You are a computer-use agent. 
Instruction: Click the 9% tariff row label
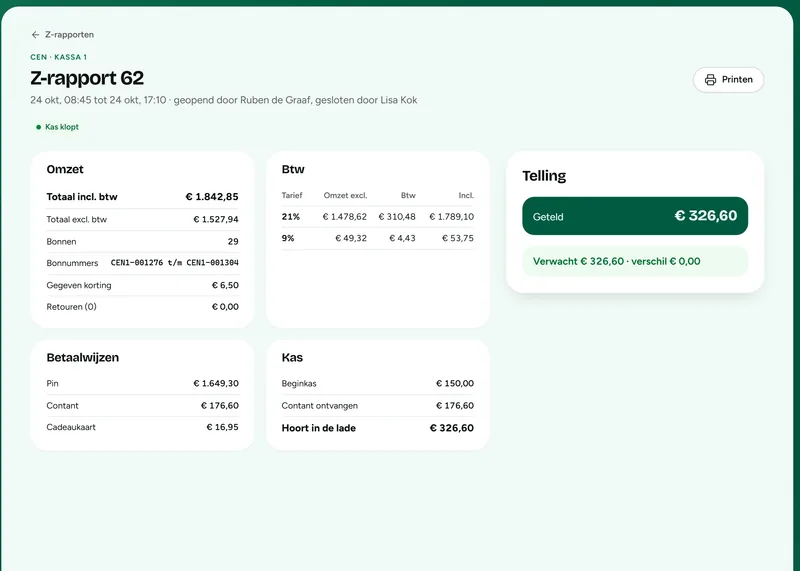click(x=288, y=238)
